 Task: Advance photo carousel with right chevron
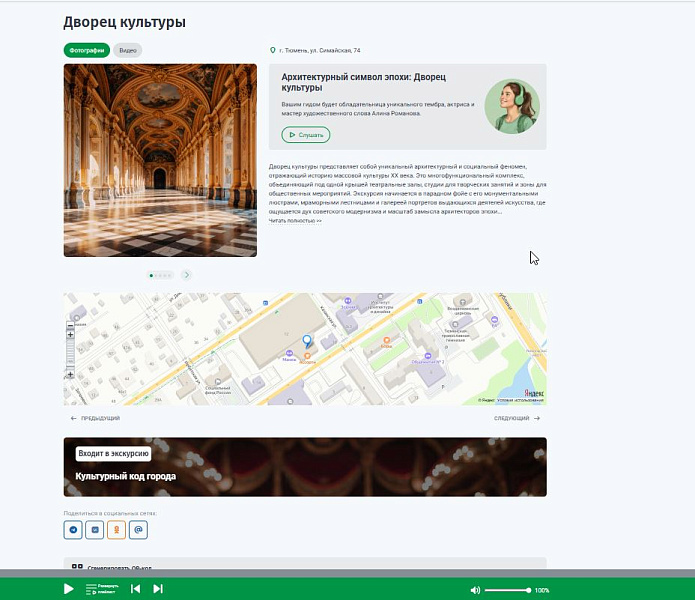click(x=187, y=275)
